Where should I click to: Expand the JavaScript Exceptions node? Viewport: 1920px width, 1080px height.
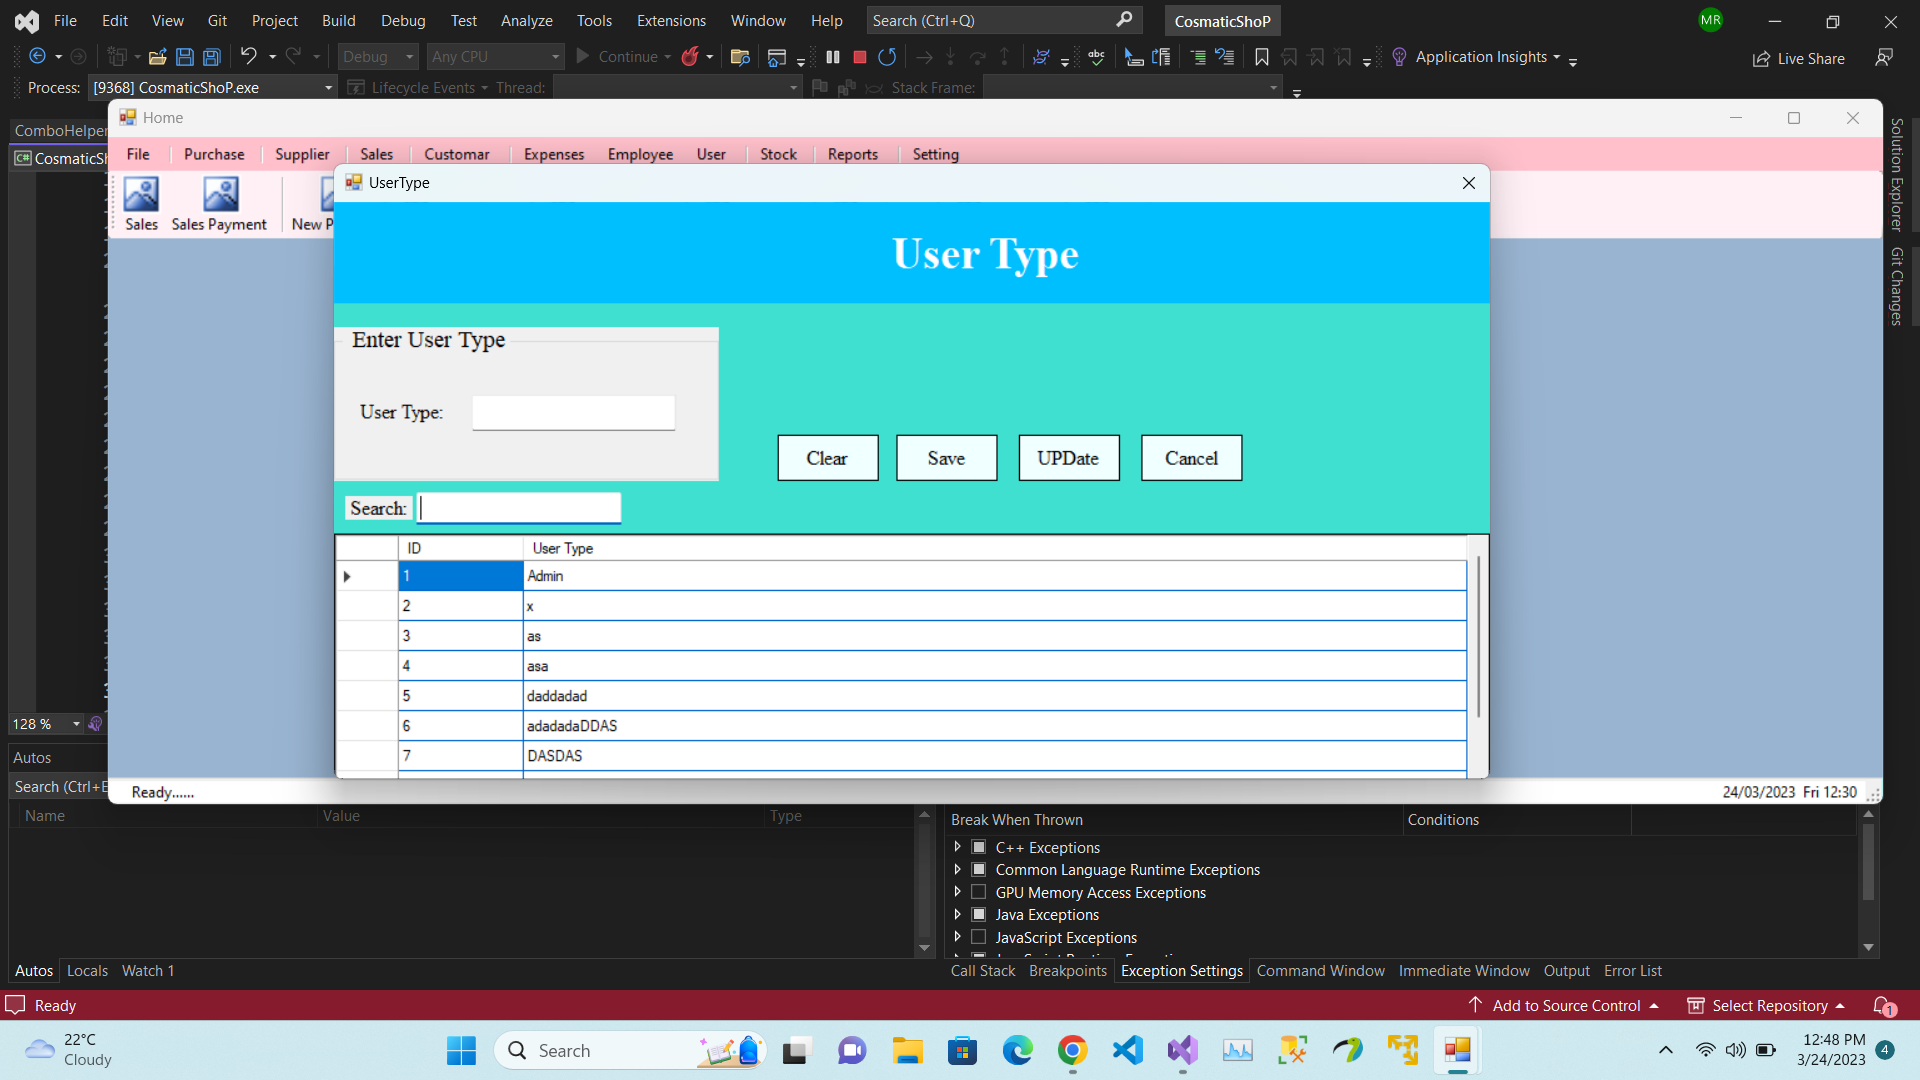pyautogui.click(x=957, y=937)
